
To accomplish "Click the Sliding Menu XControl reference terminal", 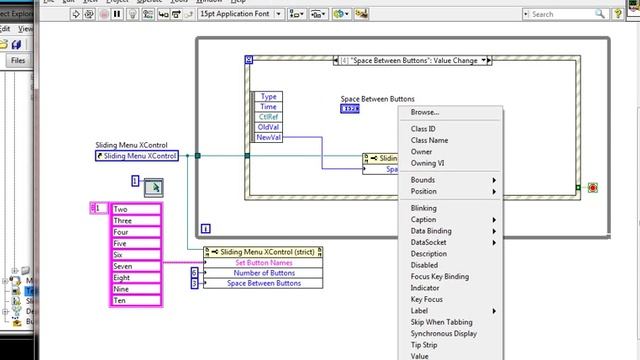I will pos(137,156).
